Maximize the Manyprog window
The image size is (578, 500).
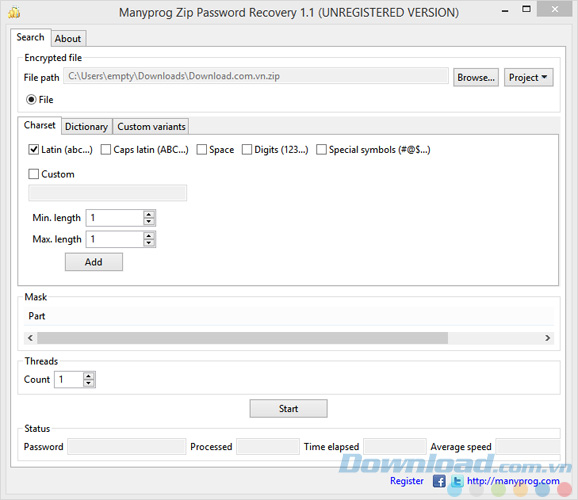click(x=526, y=10)
